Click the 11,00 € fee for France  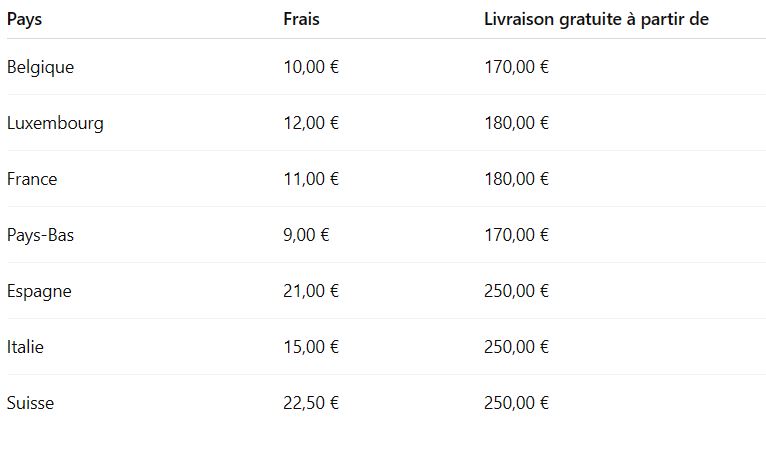coord(311,179)
